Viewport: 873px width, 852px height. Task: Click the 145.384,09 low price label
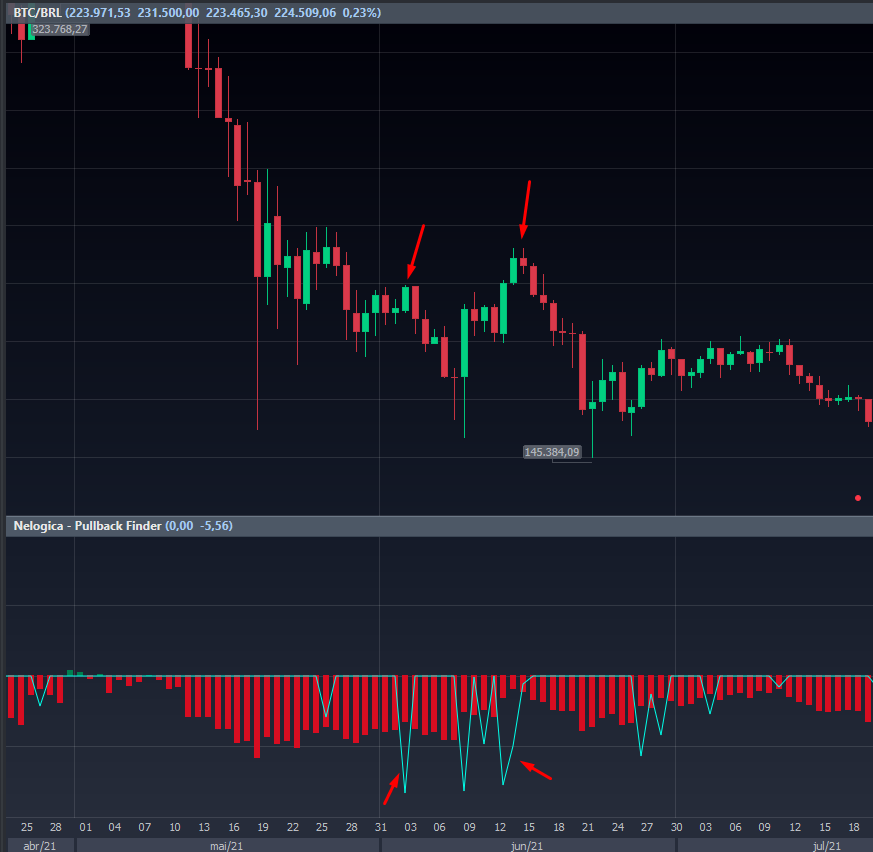[551, 452]
